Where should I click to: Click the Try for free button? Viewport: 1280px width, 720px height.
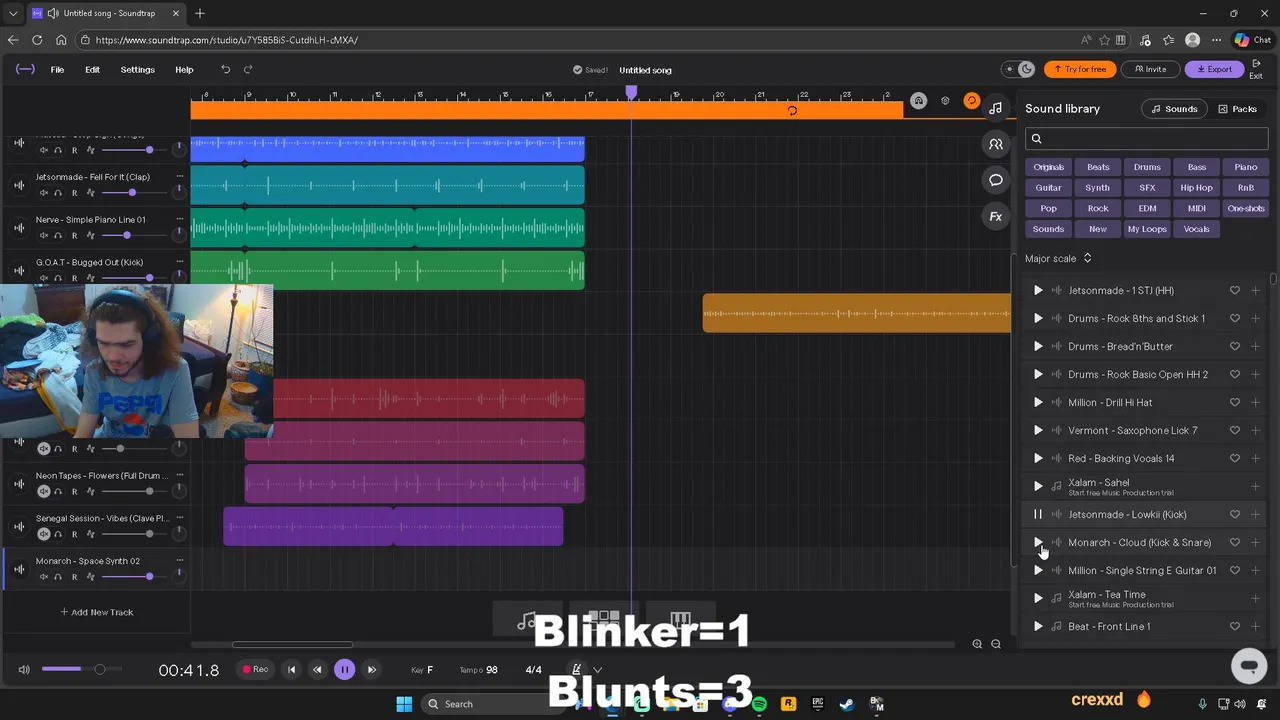pyautogui.click(x=1080, y=69)
